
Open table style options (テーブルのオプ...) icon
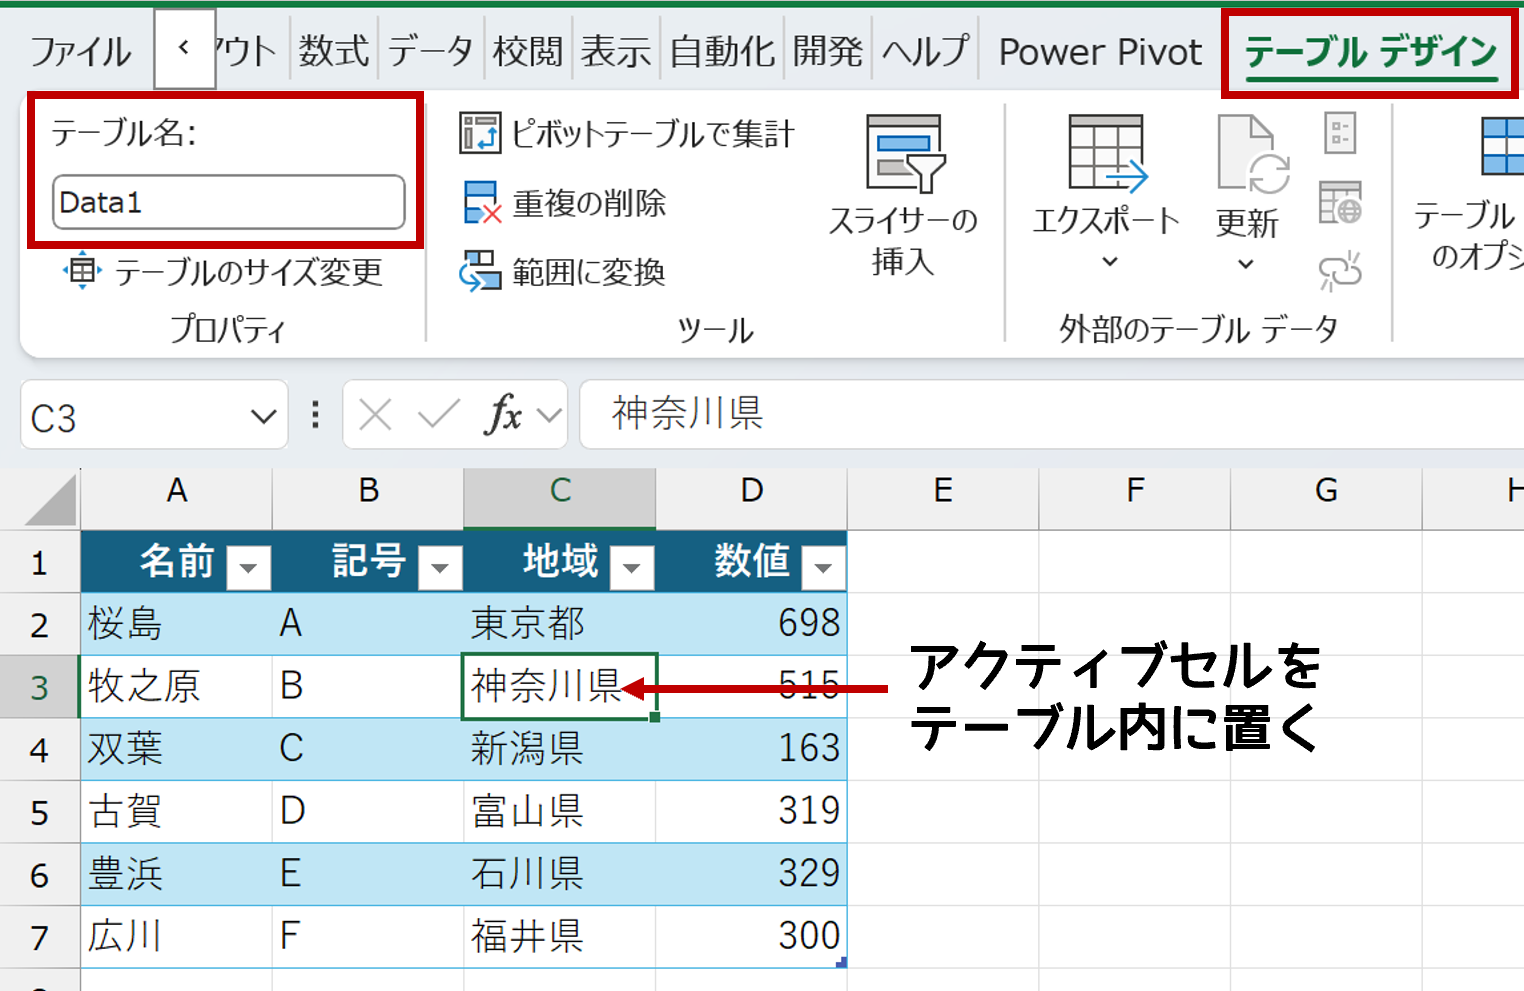click(x=1503, y=146)
